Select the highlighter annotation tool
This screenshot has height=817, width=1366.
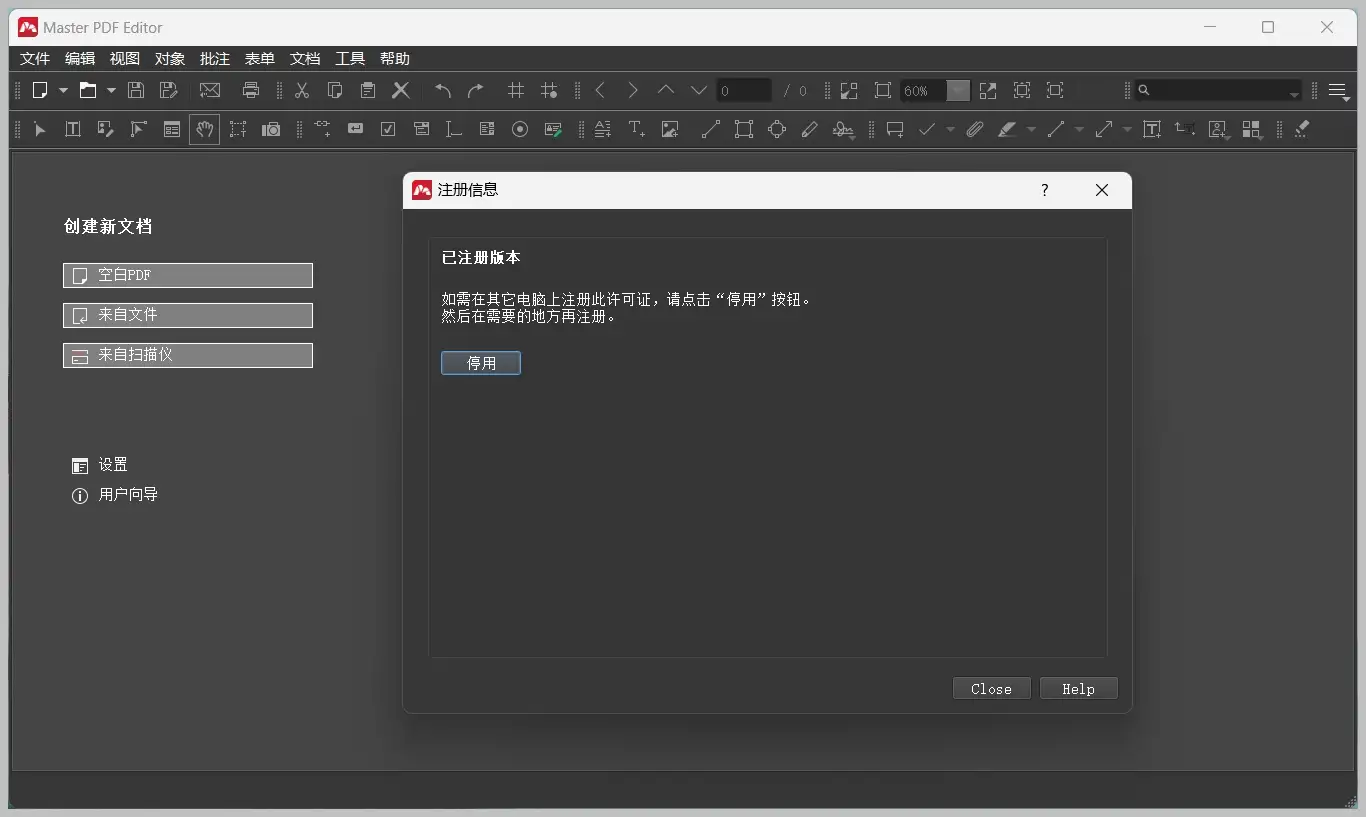pos(1009,130)
